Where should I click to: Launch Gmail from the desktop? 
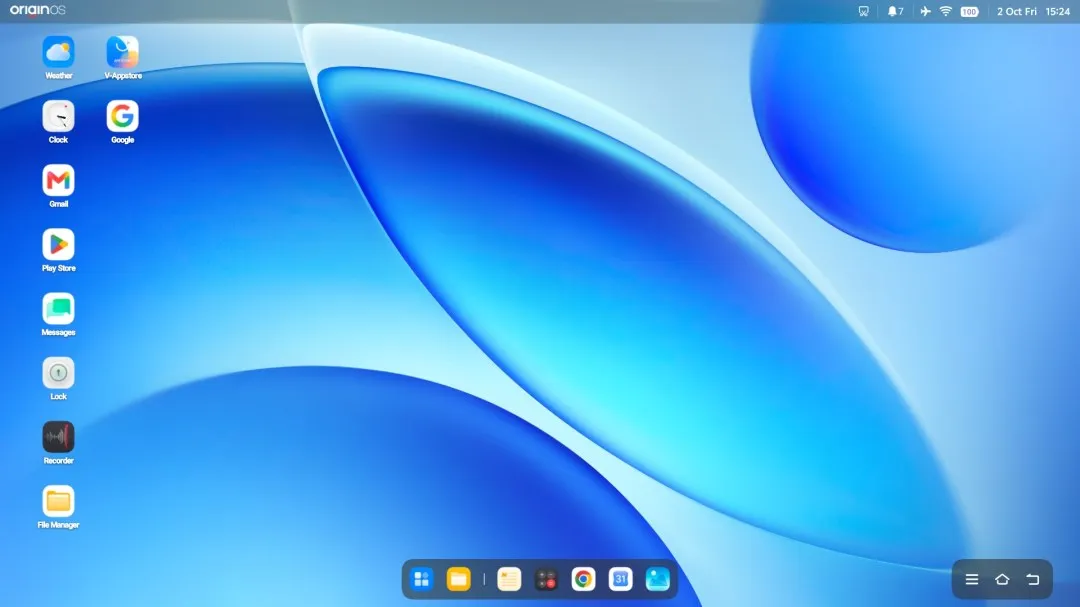coord(59,181)
